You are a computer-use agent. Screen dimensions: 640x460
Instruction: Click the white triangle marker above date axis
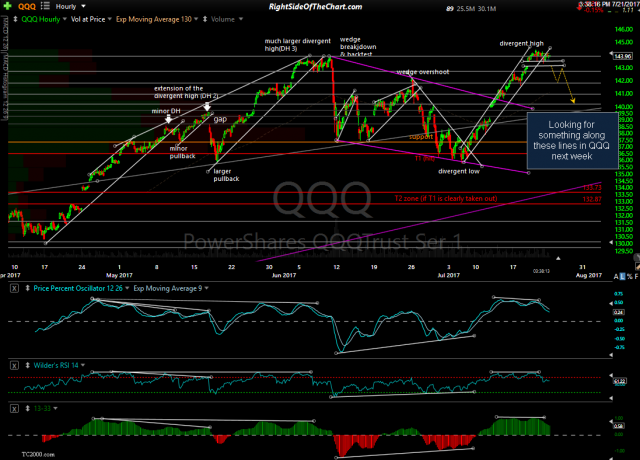point(558,258)
